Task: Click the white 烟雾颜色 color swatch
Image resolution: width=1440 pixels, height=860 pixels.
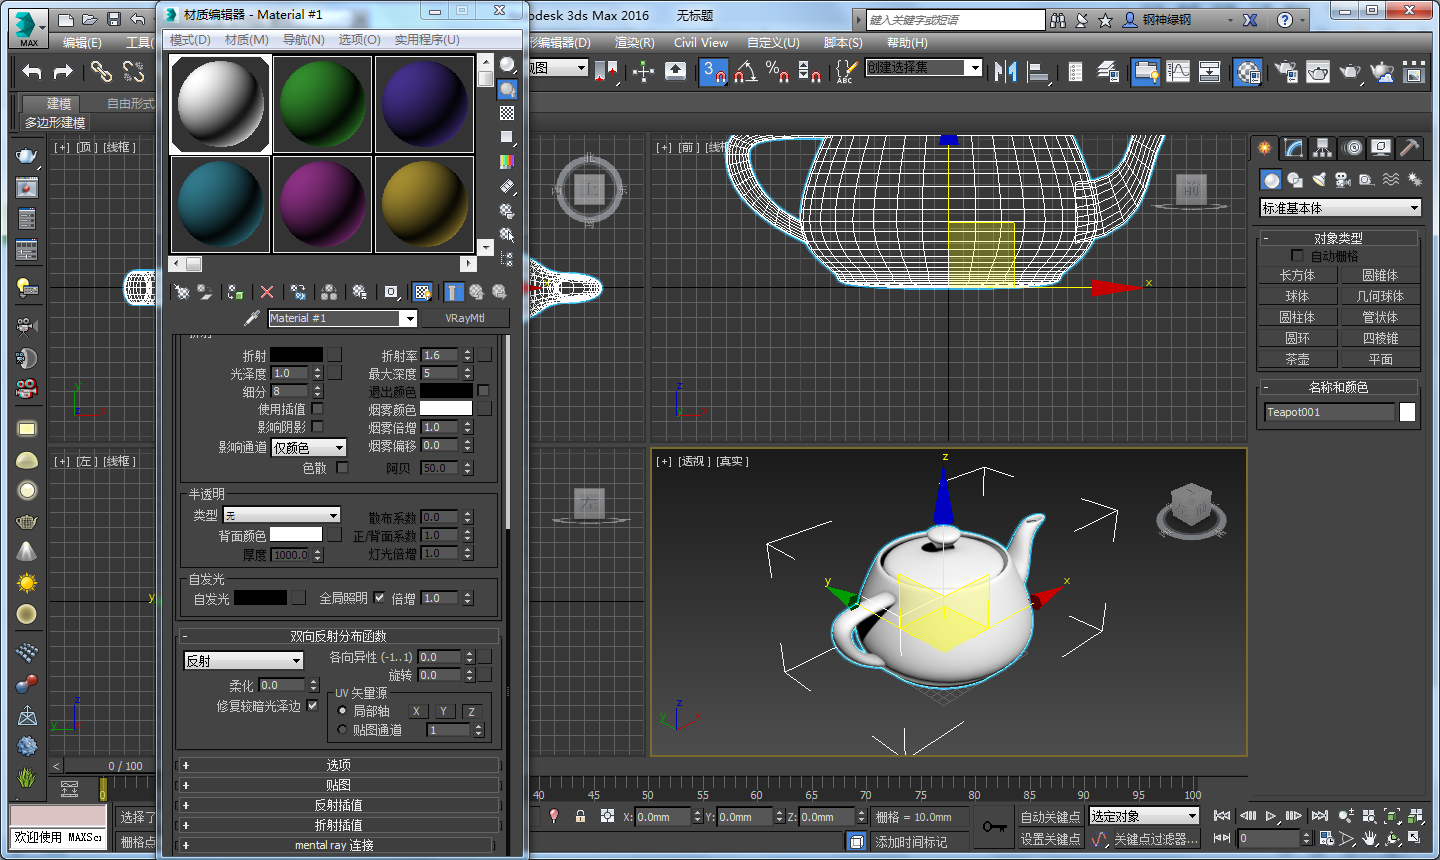Action: (x=445, y=408)
